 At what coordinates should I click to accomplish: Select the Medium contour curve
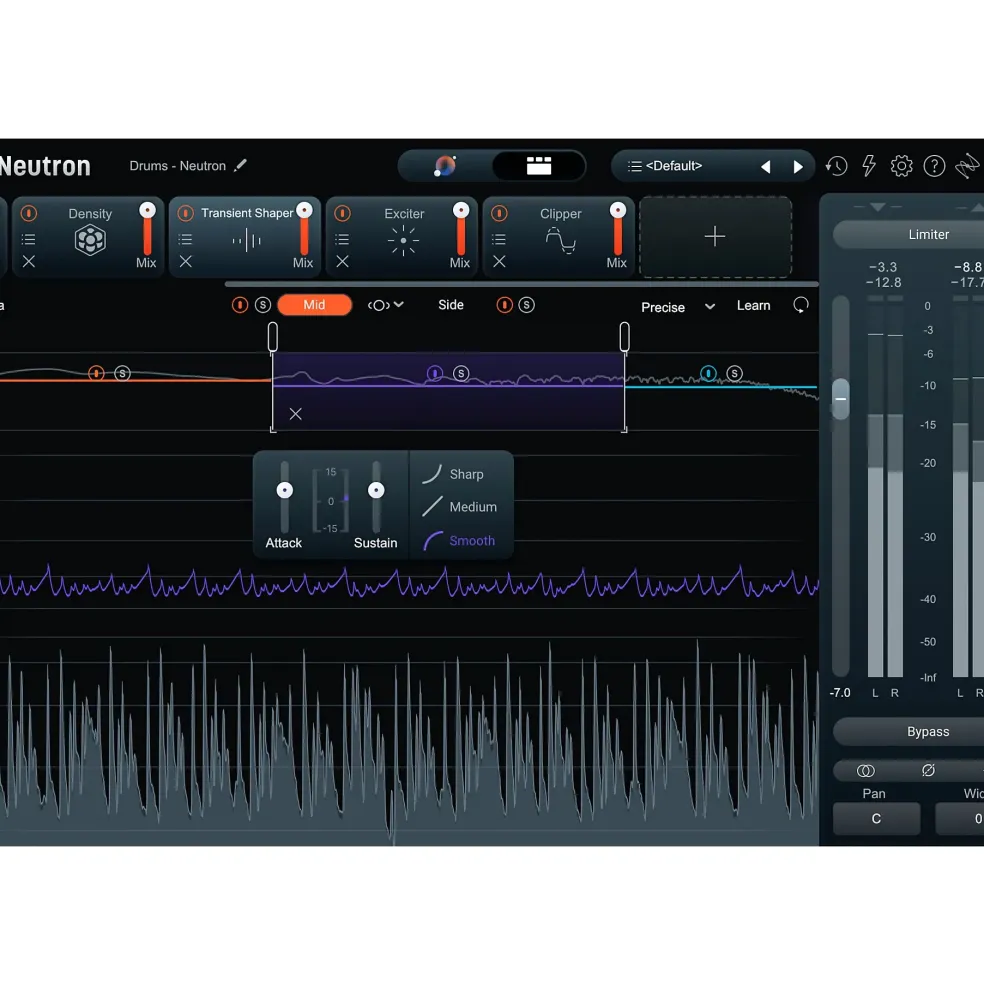[459, 506]
